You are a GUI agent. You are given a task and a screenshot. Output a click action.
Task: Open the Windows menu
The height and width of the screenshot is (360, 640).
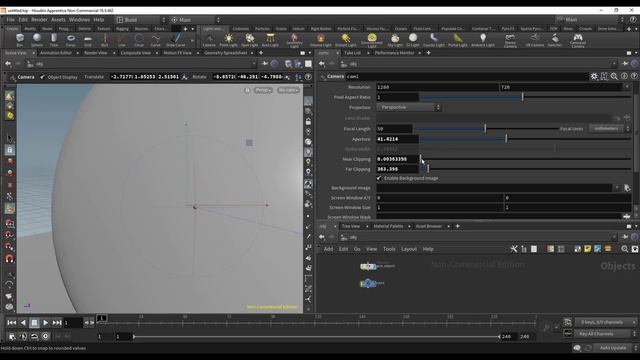click(79, 20)
